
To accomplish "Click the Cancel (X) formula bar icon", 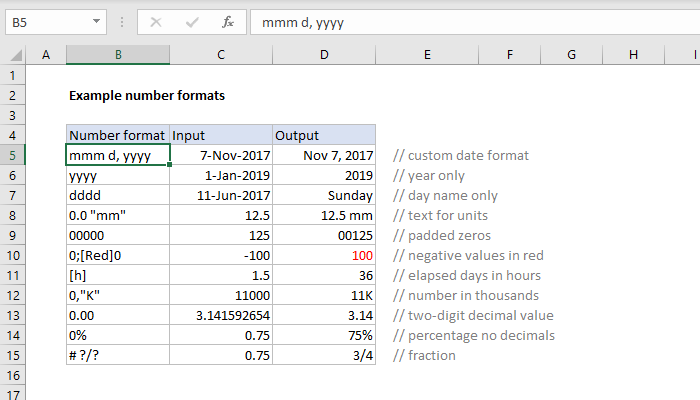I will 156,22.
